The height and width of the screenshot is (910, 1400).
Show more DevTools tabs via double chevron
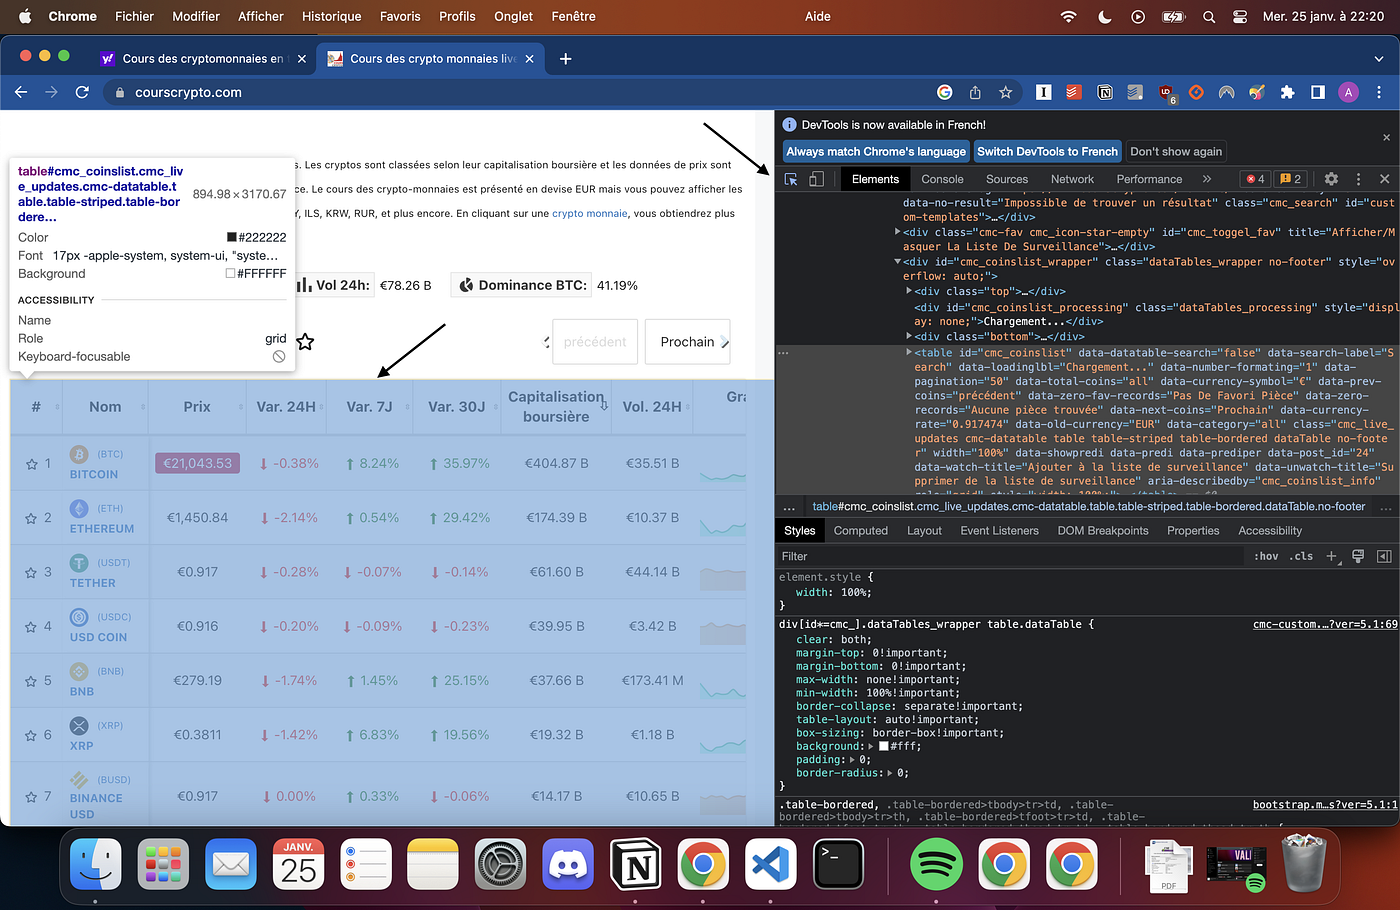point(1206,179)
